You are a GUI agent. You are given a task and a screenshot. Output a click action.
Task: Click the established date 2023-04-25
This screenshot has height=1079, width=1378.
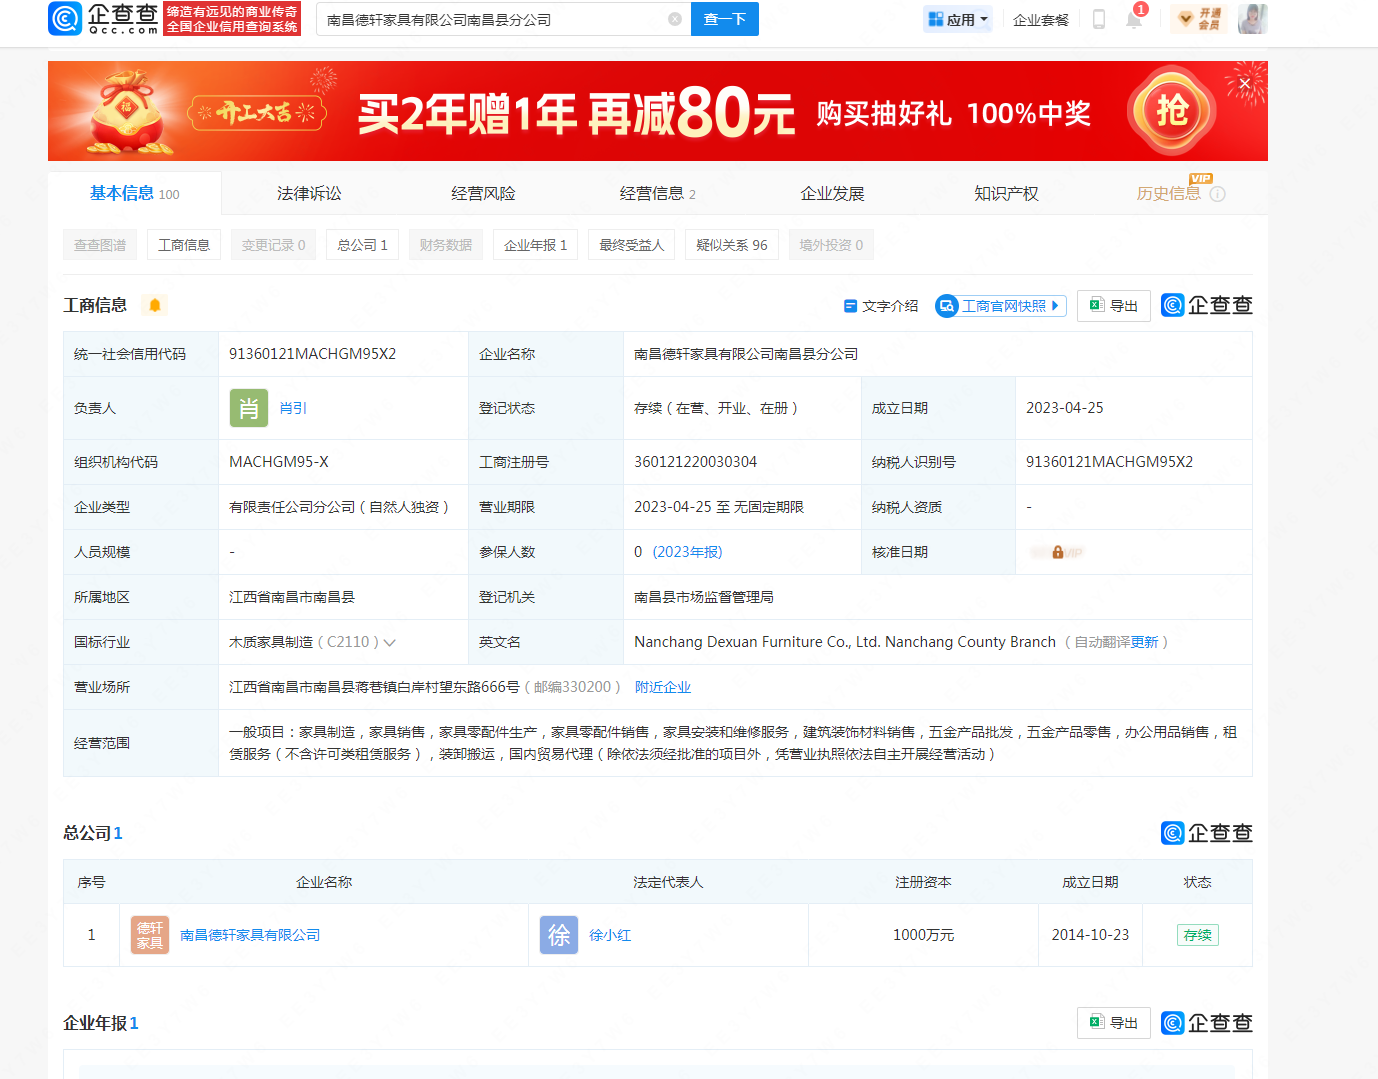click(1064, 408)
